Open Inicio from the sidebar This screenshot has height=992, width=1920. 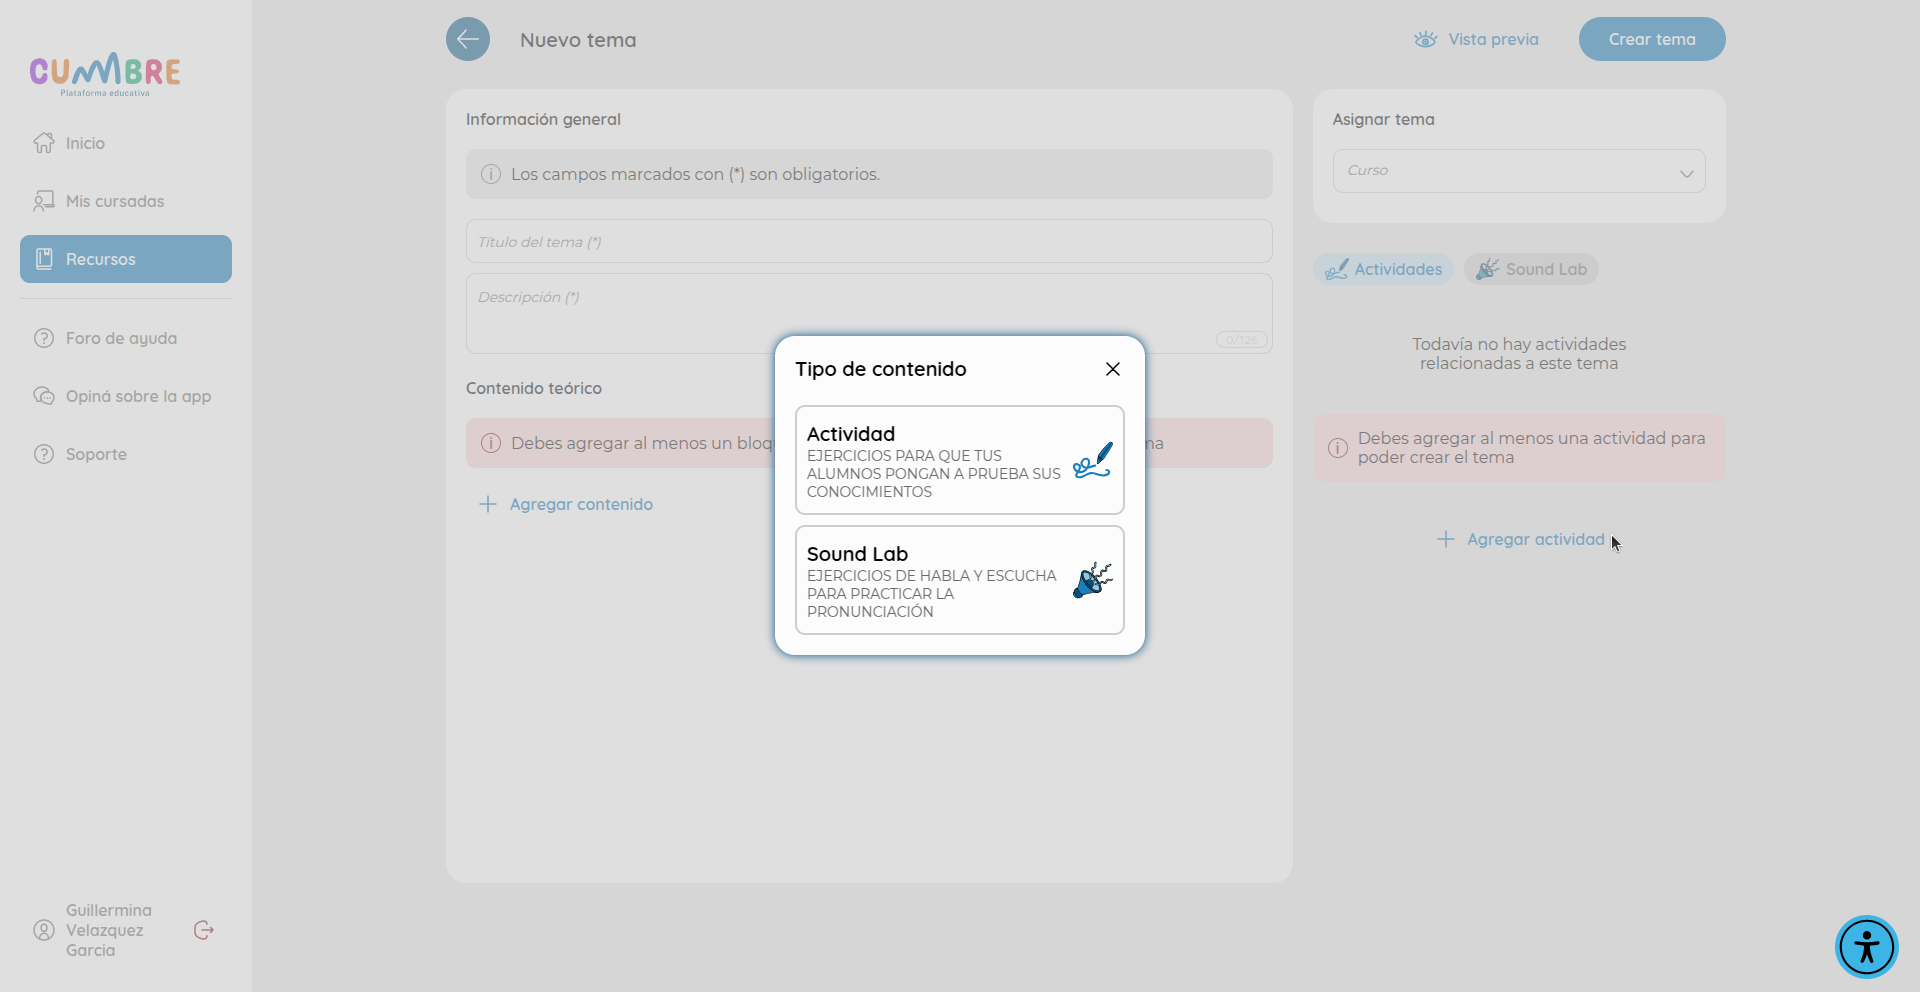coord(126,143)
